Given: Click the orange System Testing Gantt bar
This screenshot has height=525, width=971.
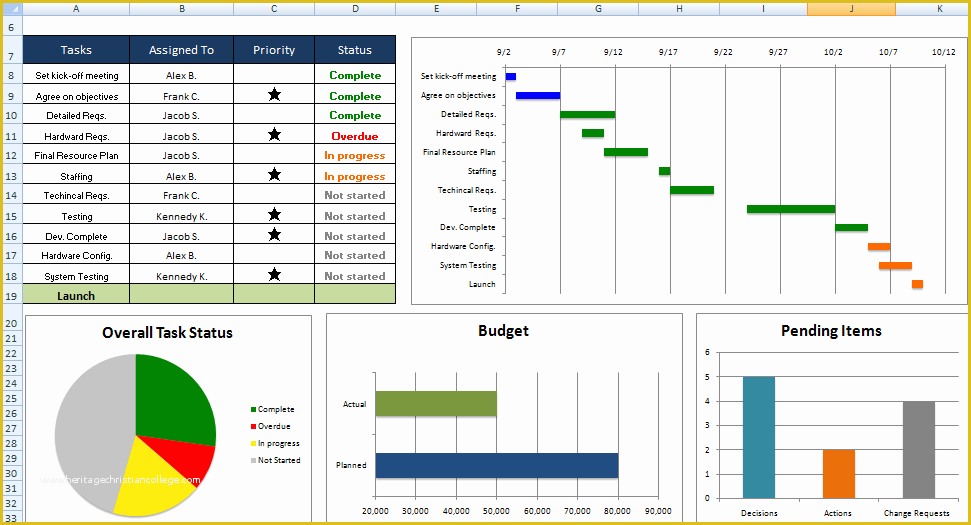Looking at the screenshot, I should tap(895, 266).
